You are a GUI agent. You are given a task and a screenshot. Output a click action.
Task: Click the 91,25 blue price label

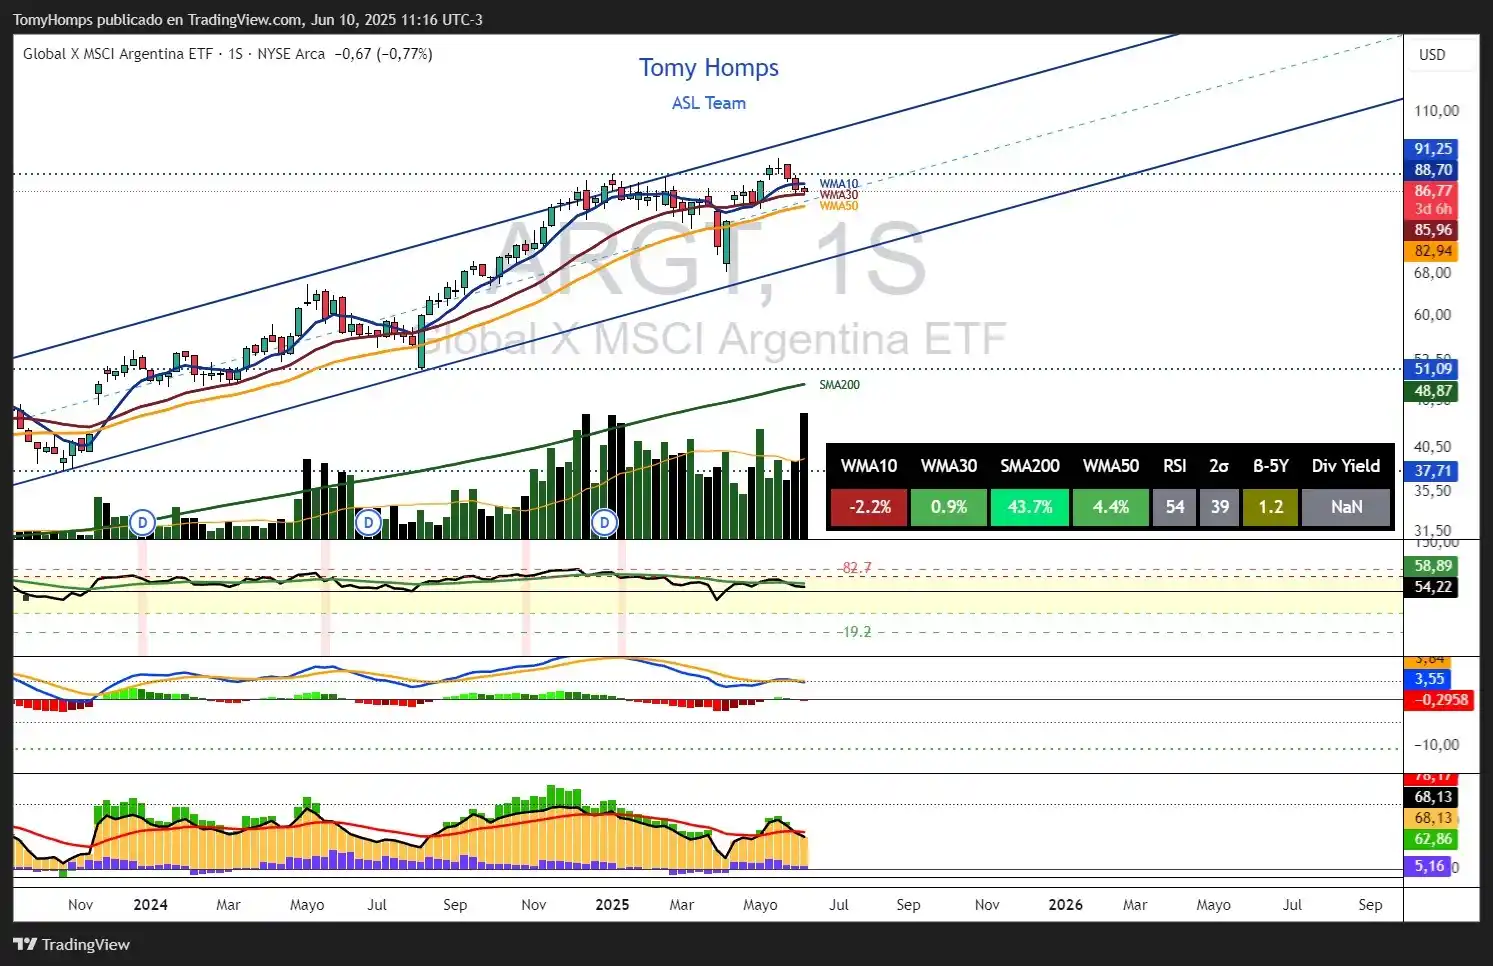(1432, 149)
